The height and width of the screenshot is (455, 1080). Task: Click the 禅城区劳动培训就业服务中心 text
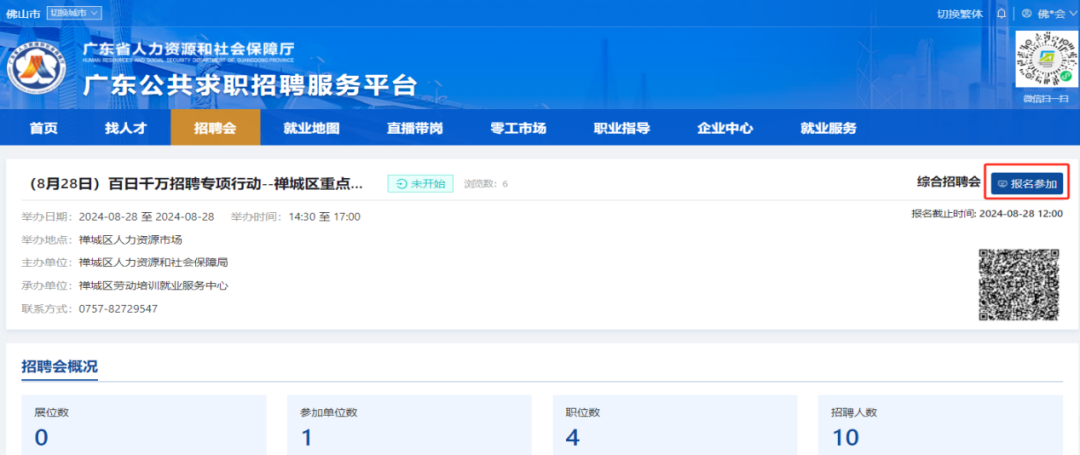point(153,285)
